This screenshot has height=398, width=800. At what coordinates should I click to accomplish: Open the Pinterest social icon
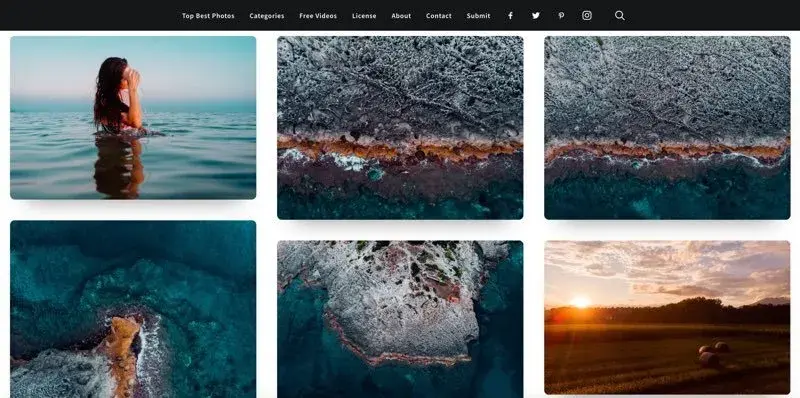click(561, 16)
